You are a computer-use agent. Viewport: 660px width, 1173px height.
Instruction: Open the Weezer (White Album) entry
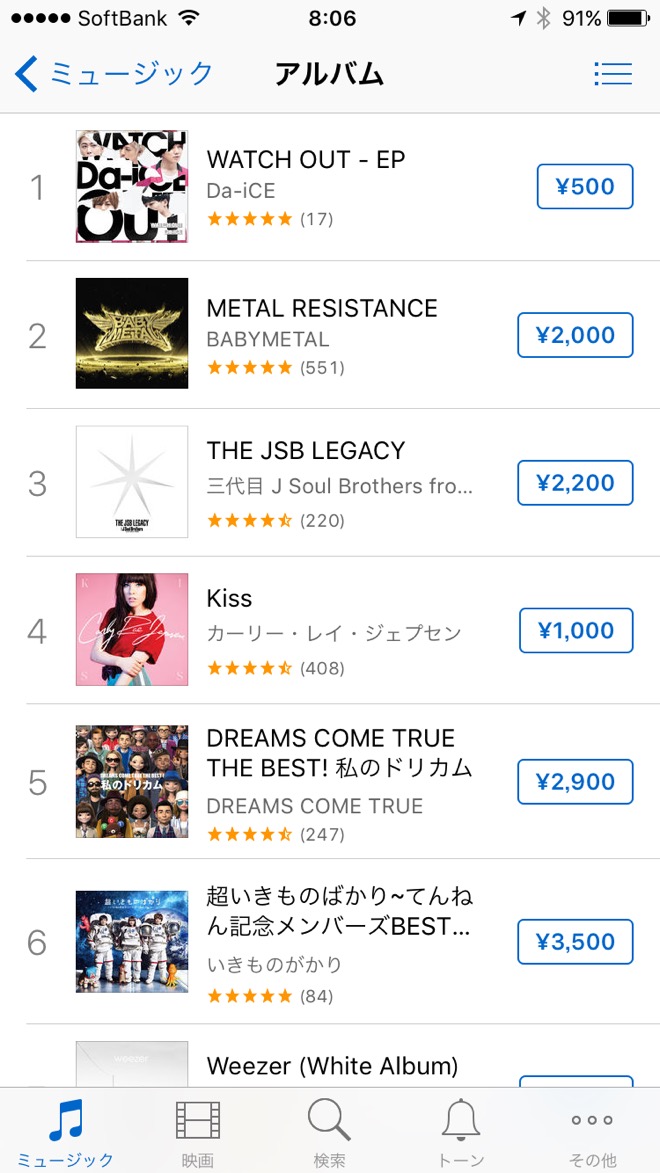pyautogui.click(x=332, y=1066)
